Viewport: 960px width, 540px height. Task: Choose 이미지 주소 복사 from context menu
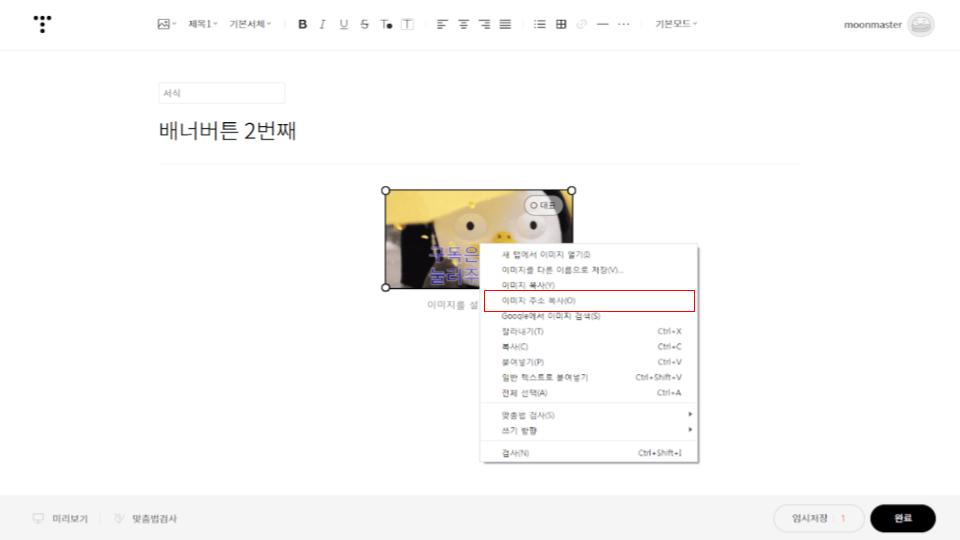[589, 301]
